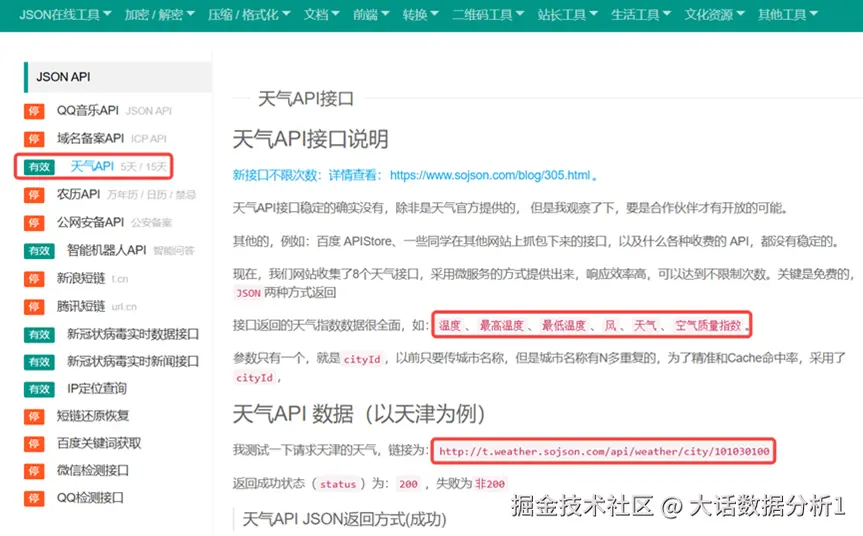The width and height of the screenshot is (863, 536).
Task: Click the 停 badge beside 微信检测接口
Action: [x=34, y=471]
